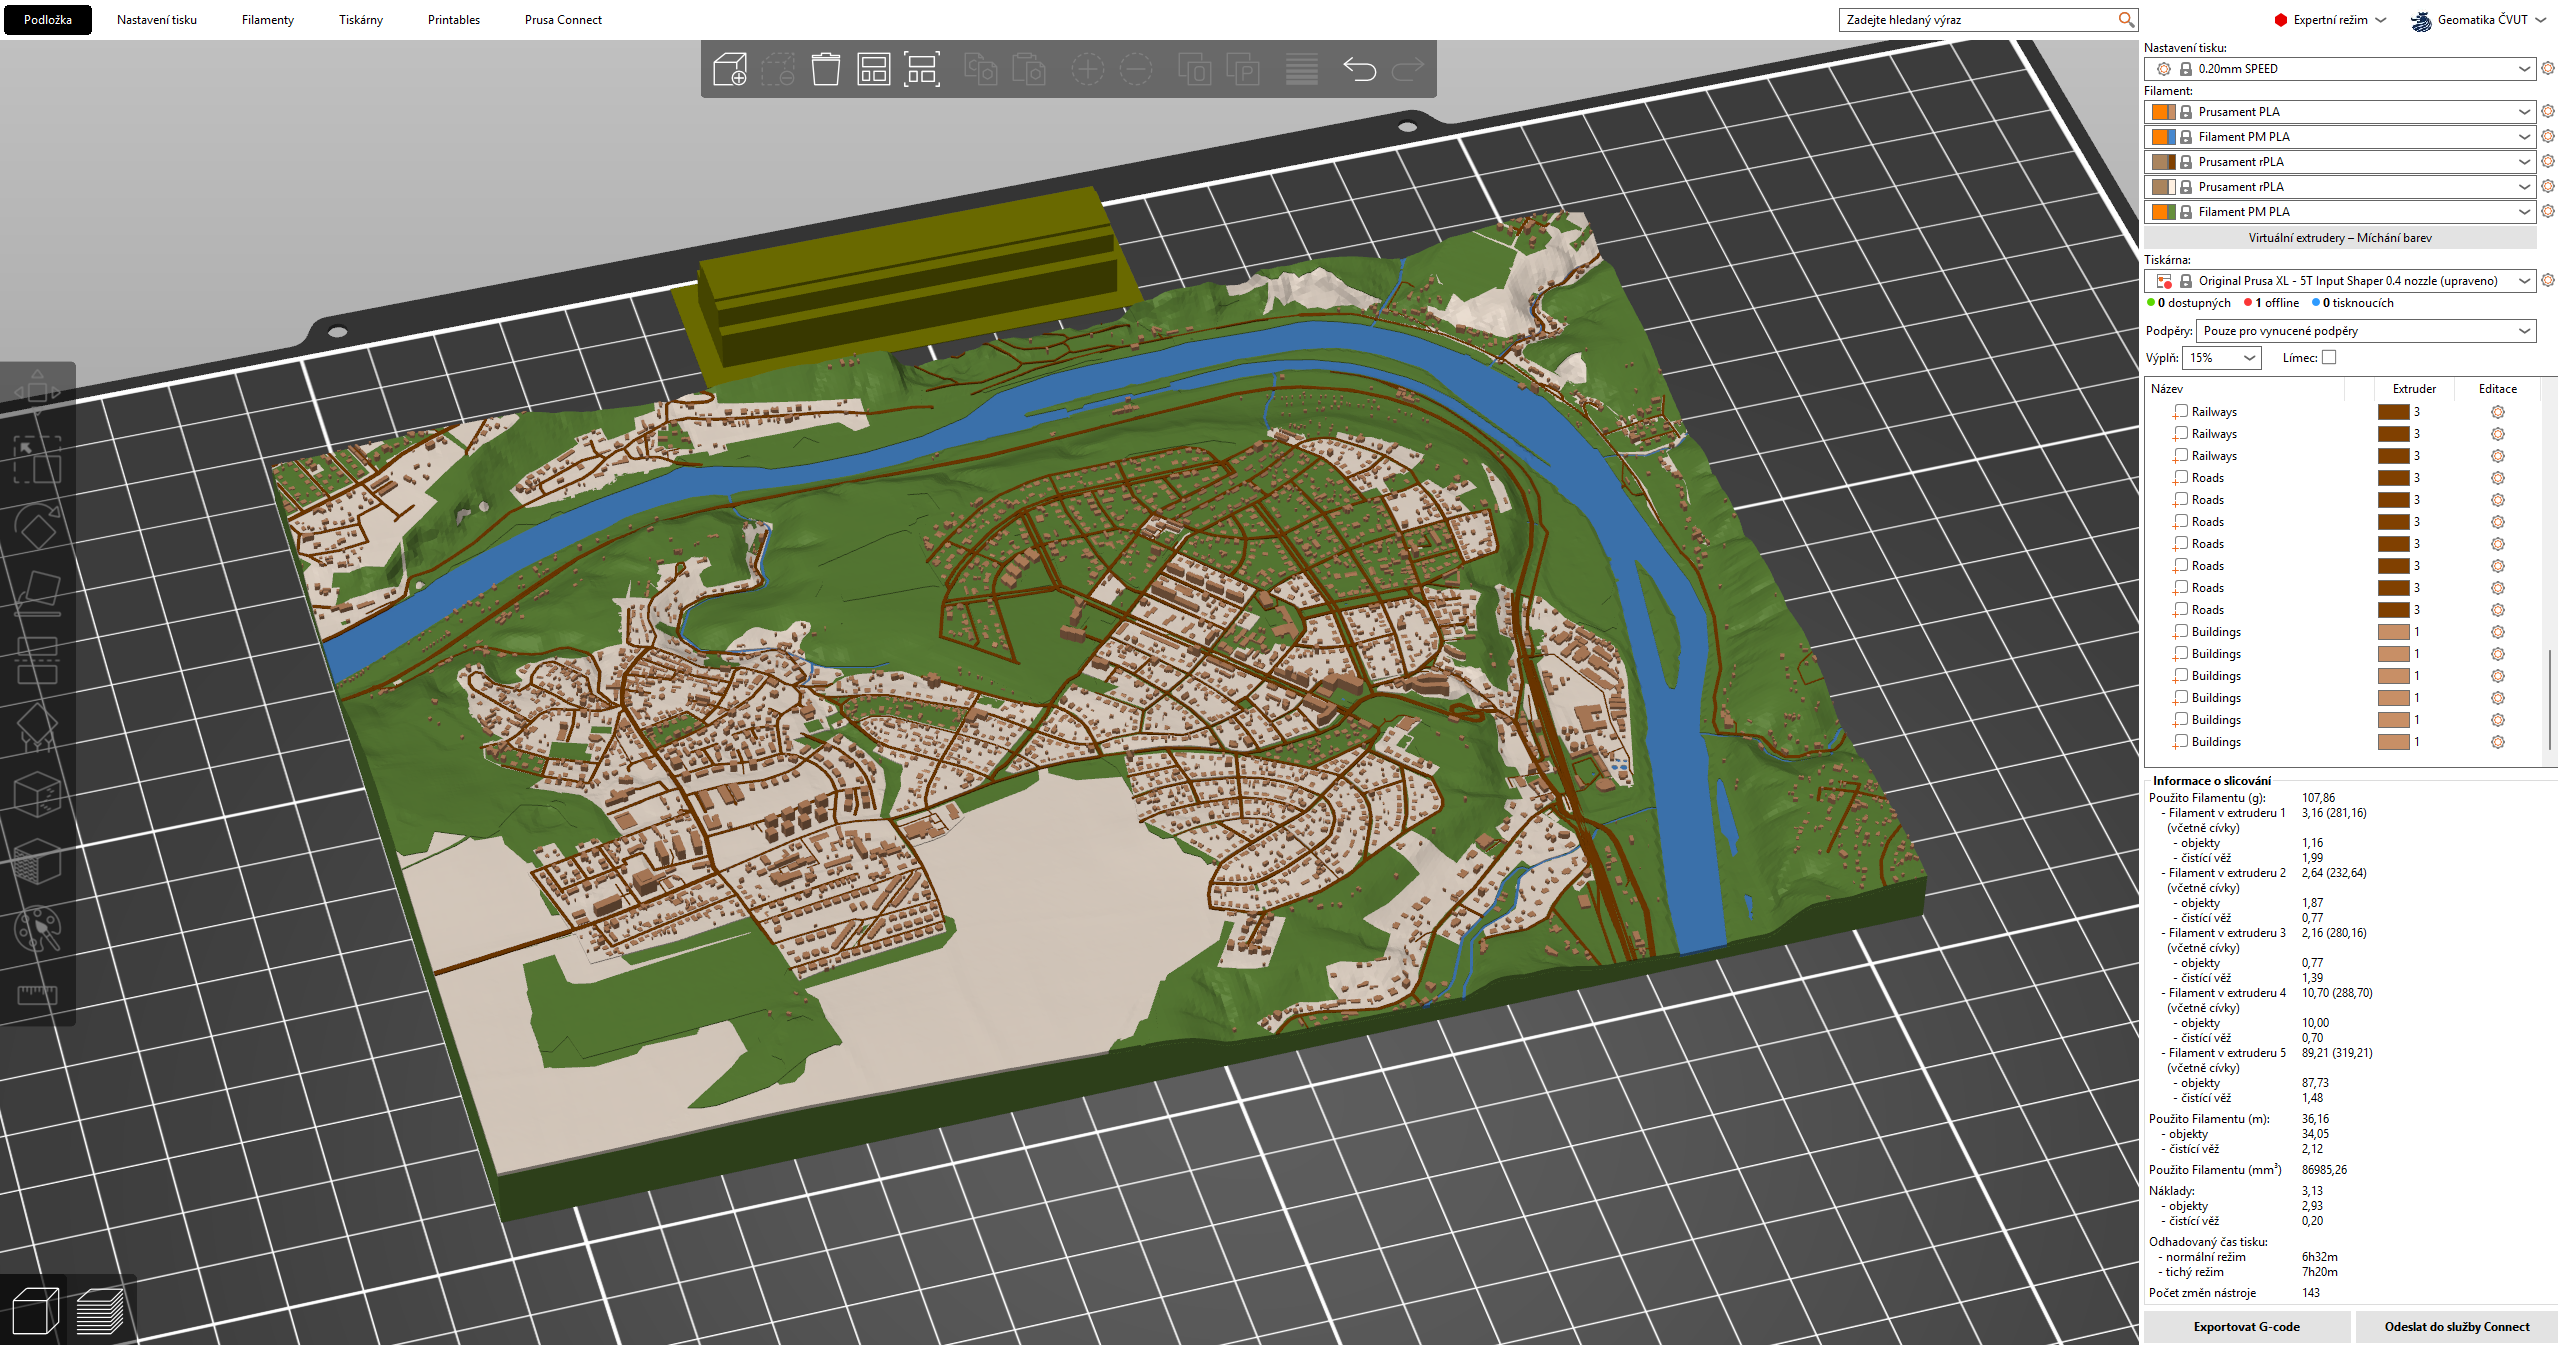Viewport: 2558px width, 1345px height.
Task: Open the Prusament PLA filament dropdown
Action: click(x=2340, y=112)
